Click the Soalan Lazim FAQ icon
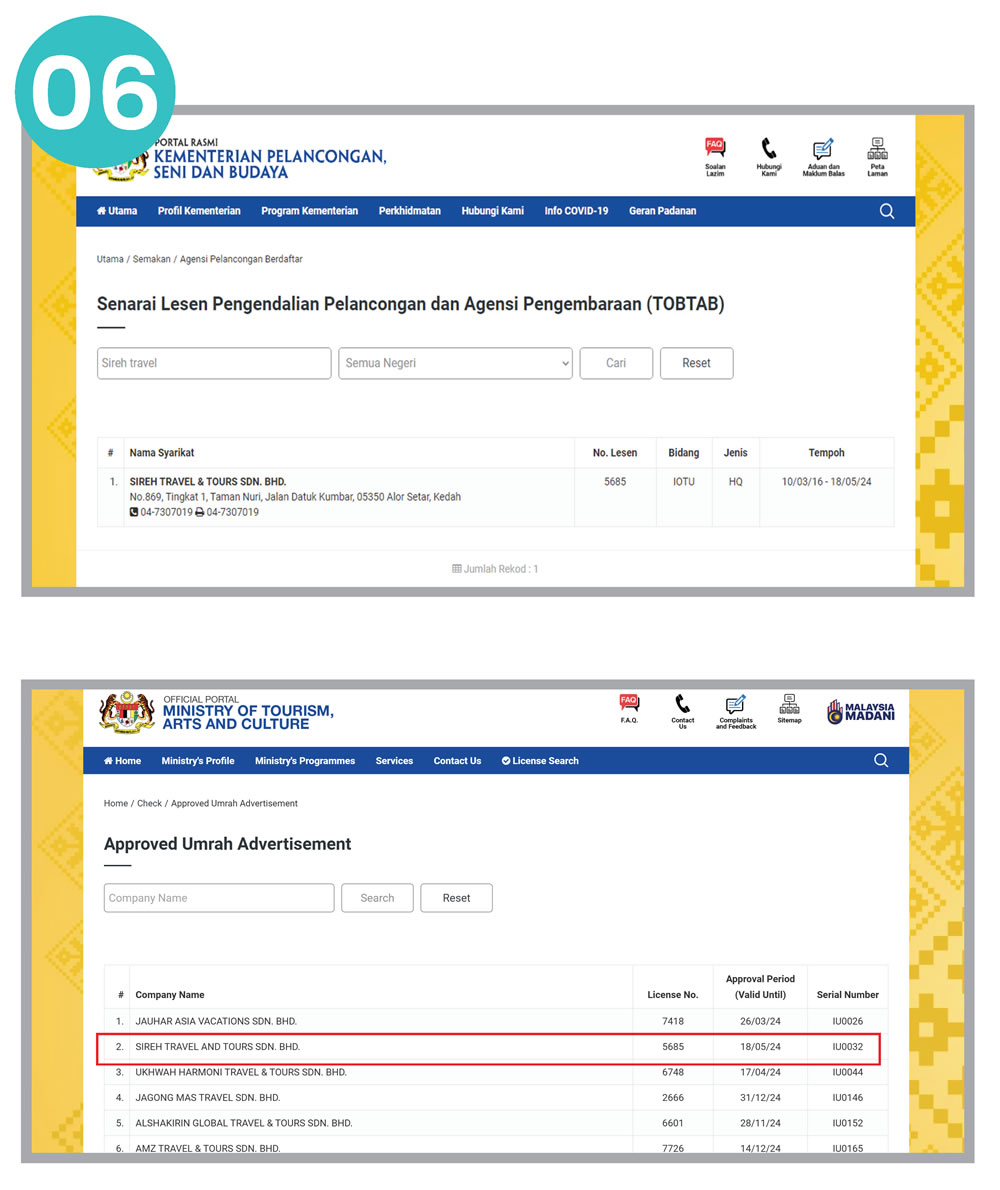 coord(715,150)
